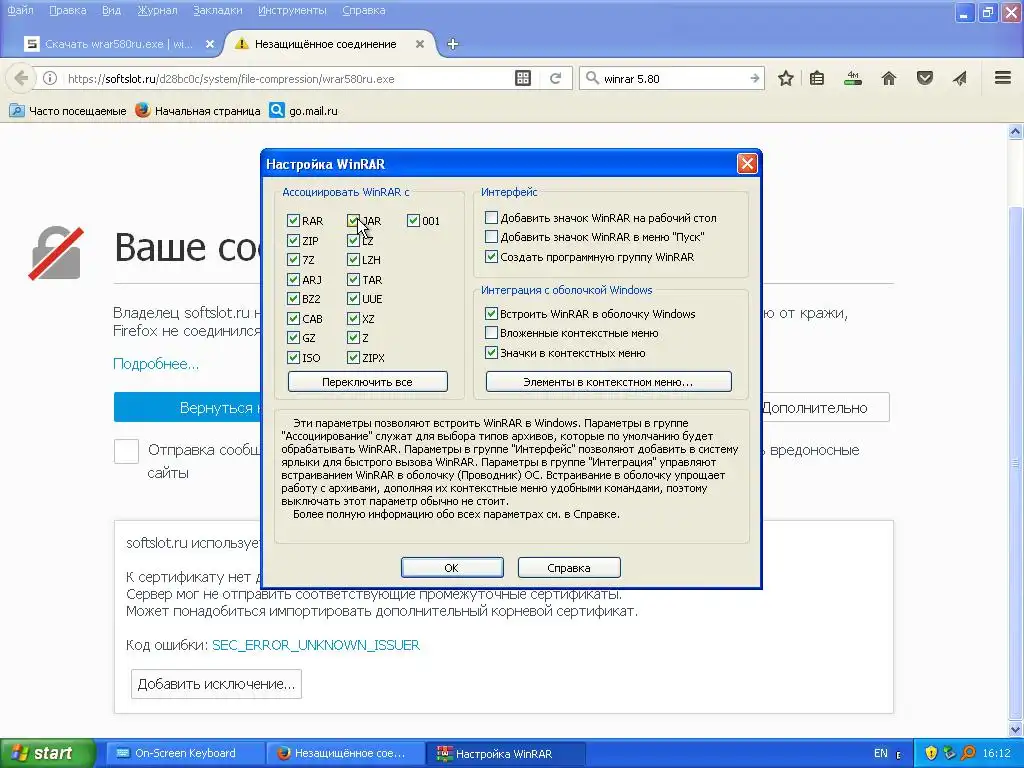Click the search magnifier icon
This screenshot has width=1024, height=768.
[x=592, y=78]
